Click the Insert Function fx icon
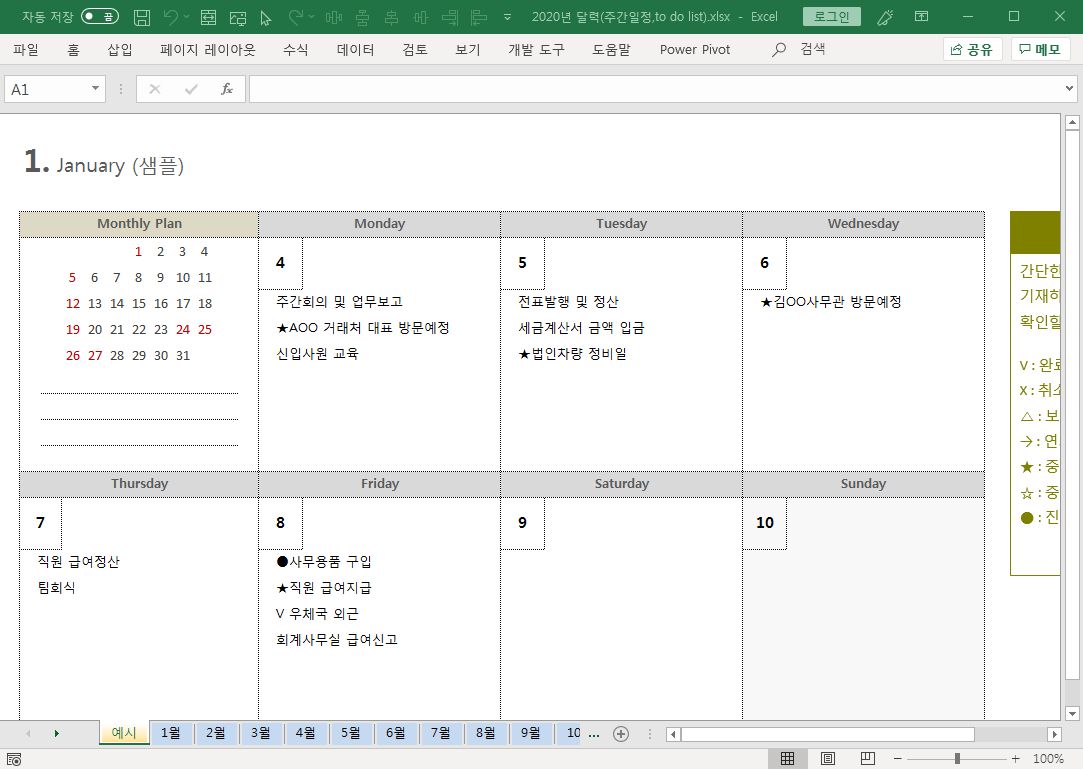 point(227,89)
